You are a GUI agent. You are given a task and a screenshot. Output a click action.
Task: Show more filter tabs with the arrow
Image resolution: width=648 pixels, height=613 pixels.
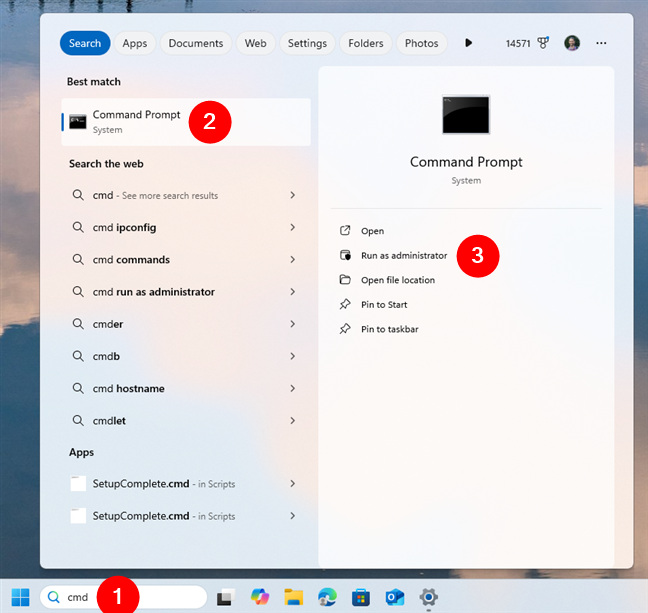coord(468,43)
